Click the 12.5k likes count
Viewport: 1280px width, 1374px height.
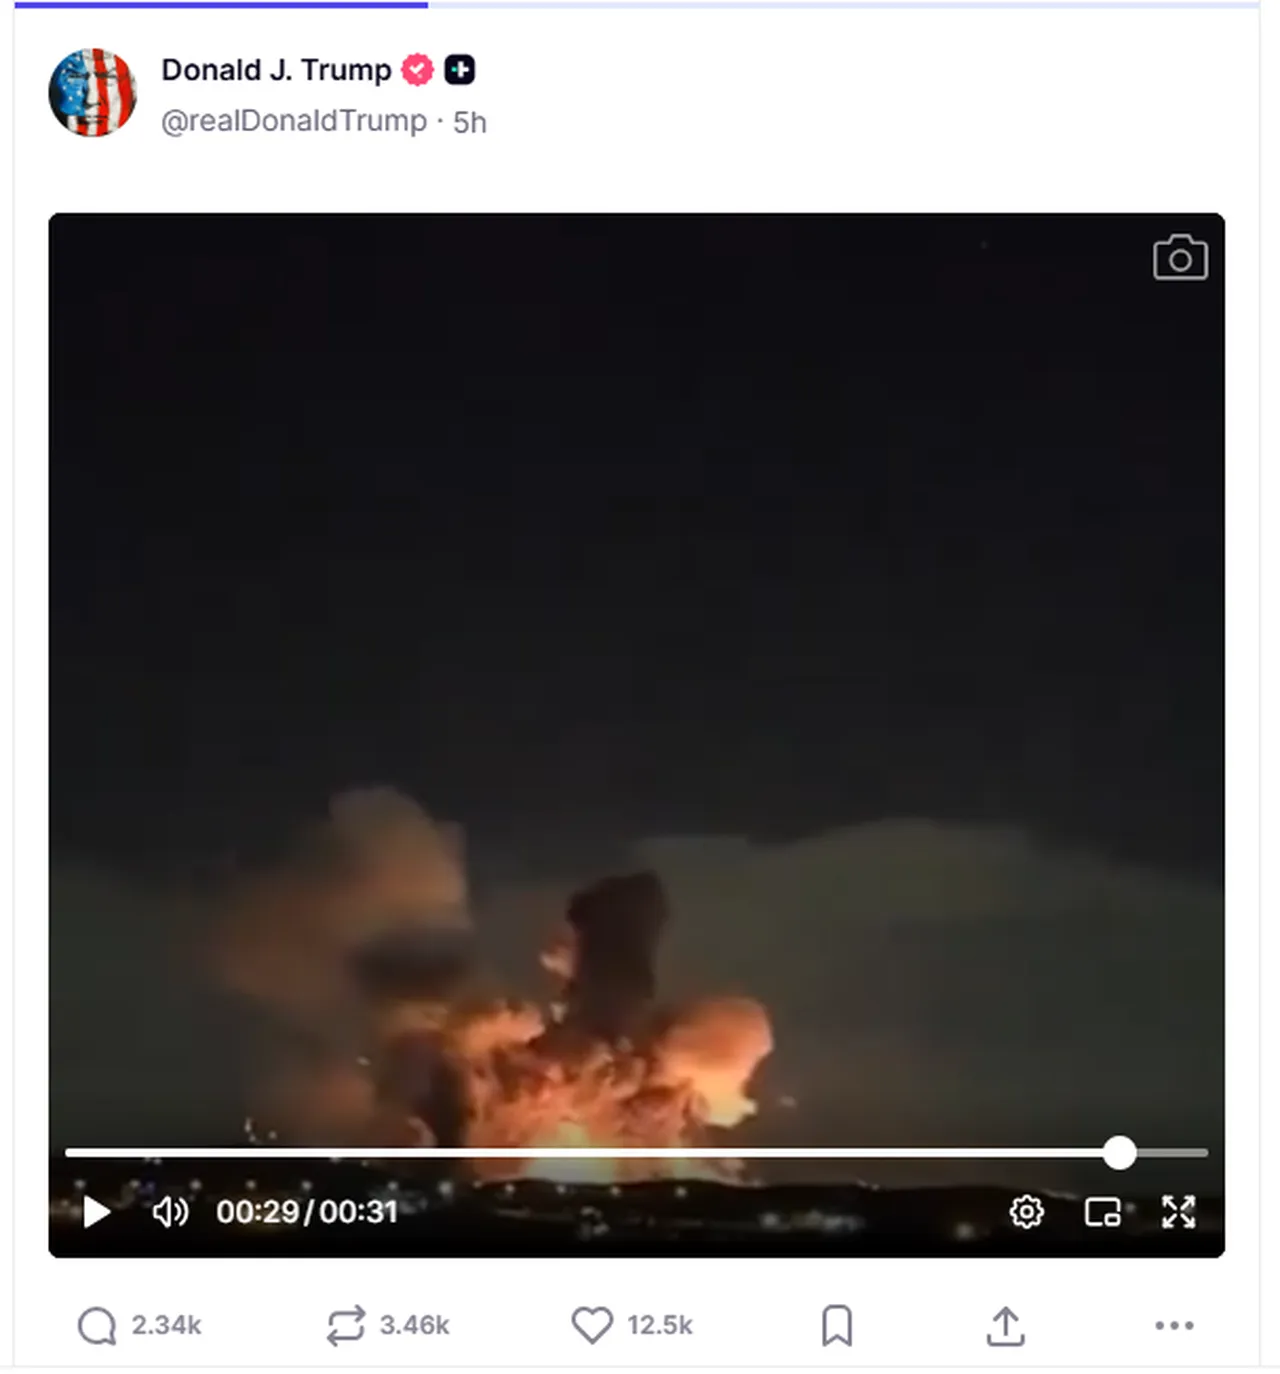coord(660,1326)
